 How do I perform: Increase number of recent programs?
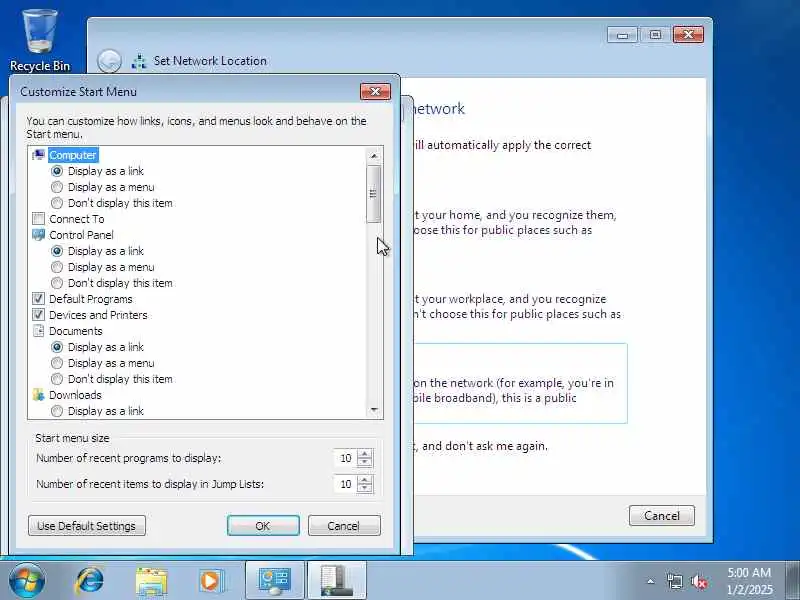click(x=365, y=453)
